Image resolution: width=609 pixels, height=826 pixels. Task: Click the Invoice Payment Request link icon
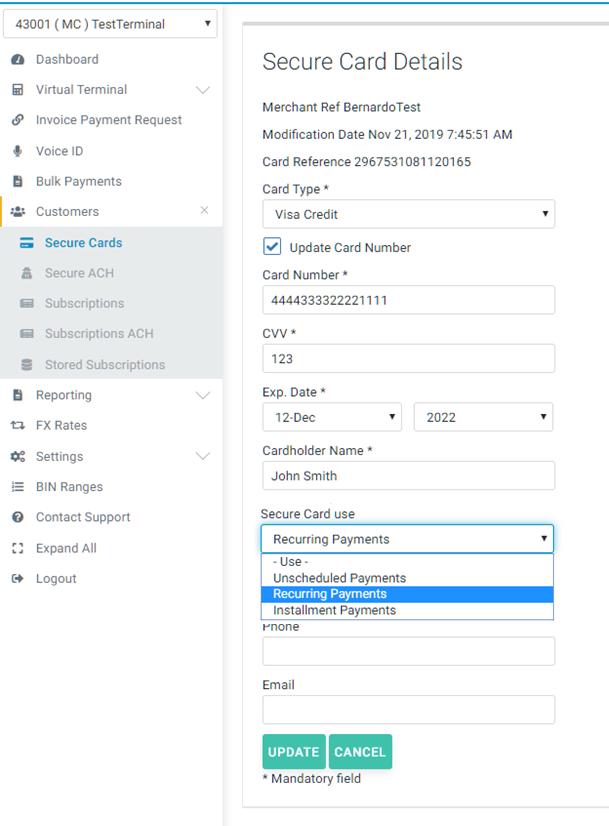tap(17, 120)
